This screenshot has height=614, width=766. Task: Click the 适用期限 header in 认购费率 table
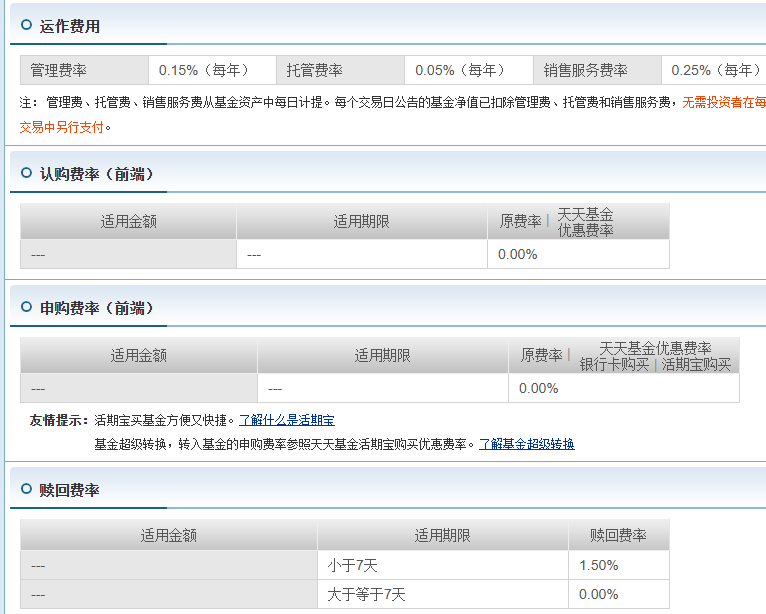pyautogui.click(x=362, y=221)
